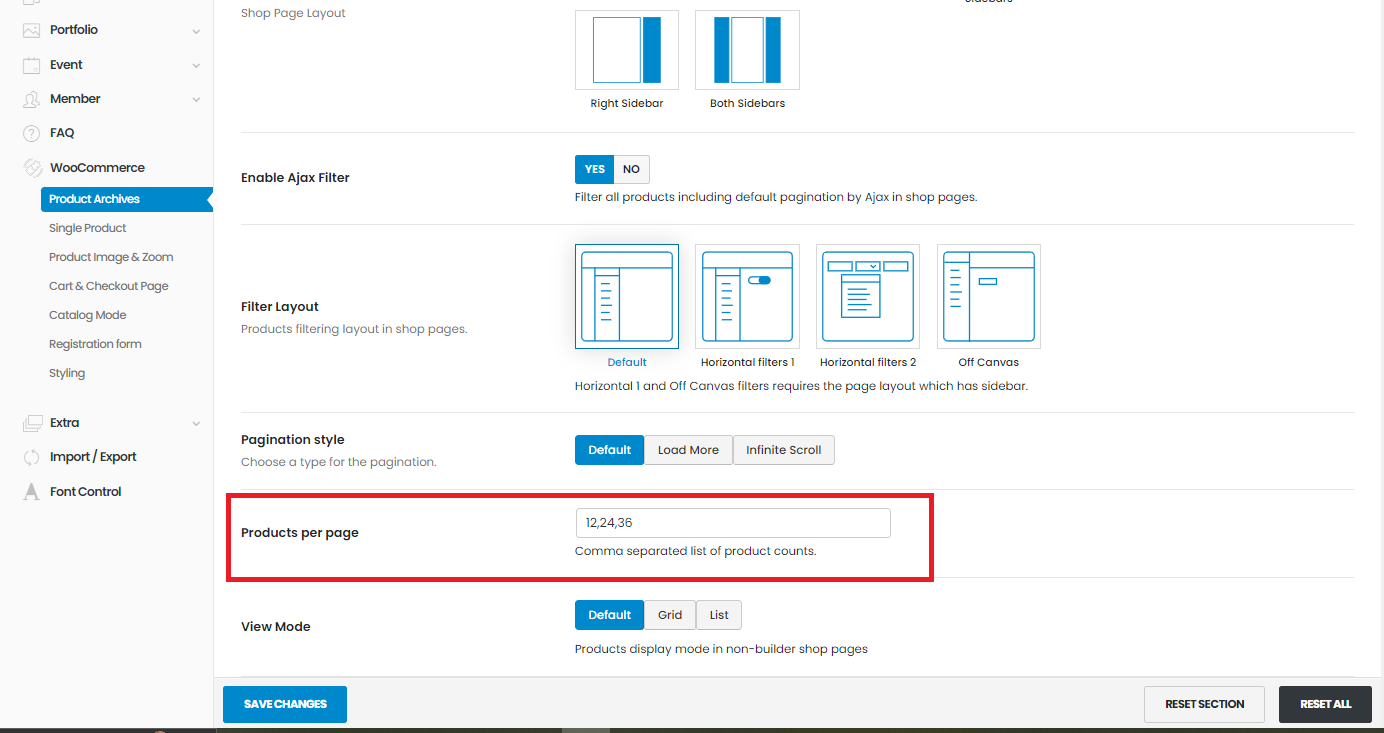
Task: Click the Event calendar icon
Action: (x=32, y=65)
